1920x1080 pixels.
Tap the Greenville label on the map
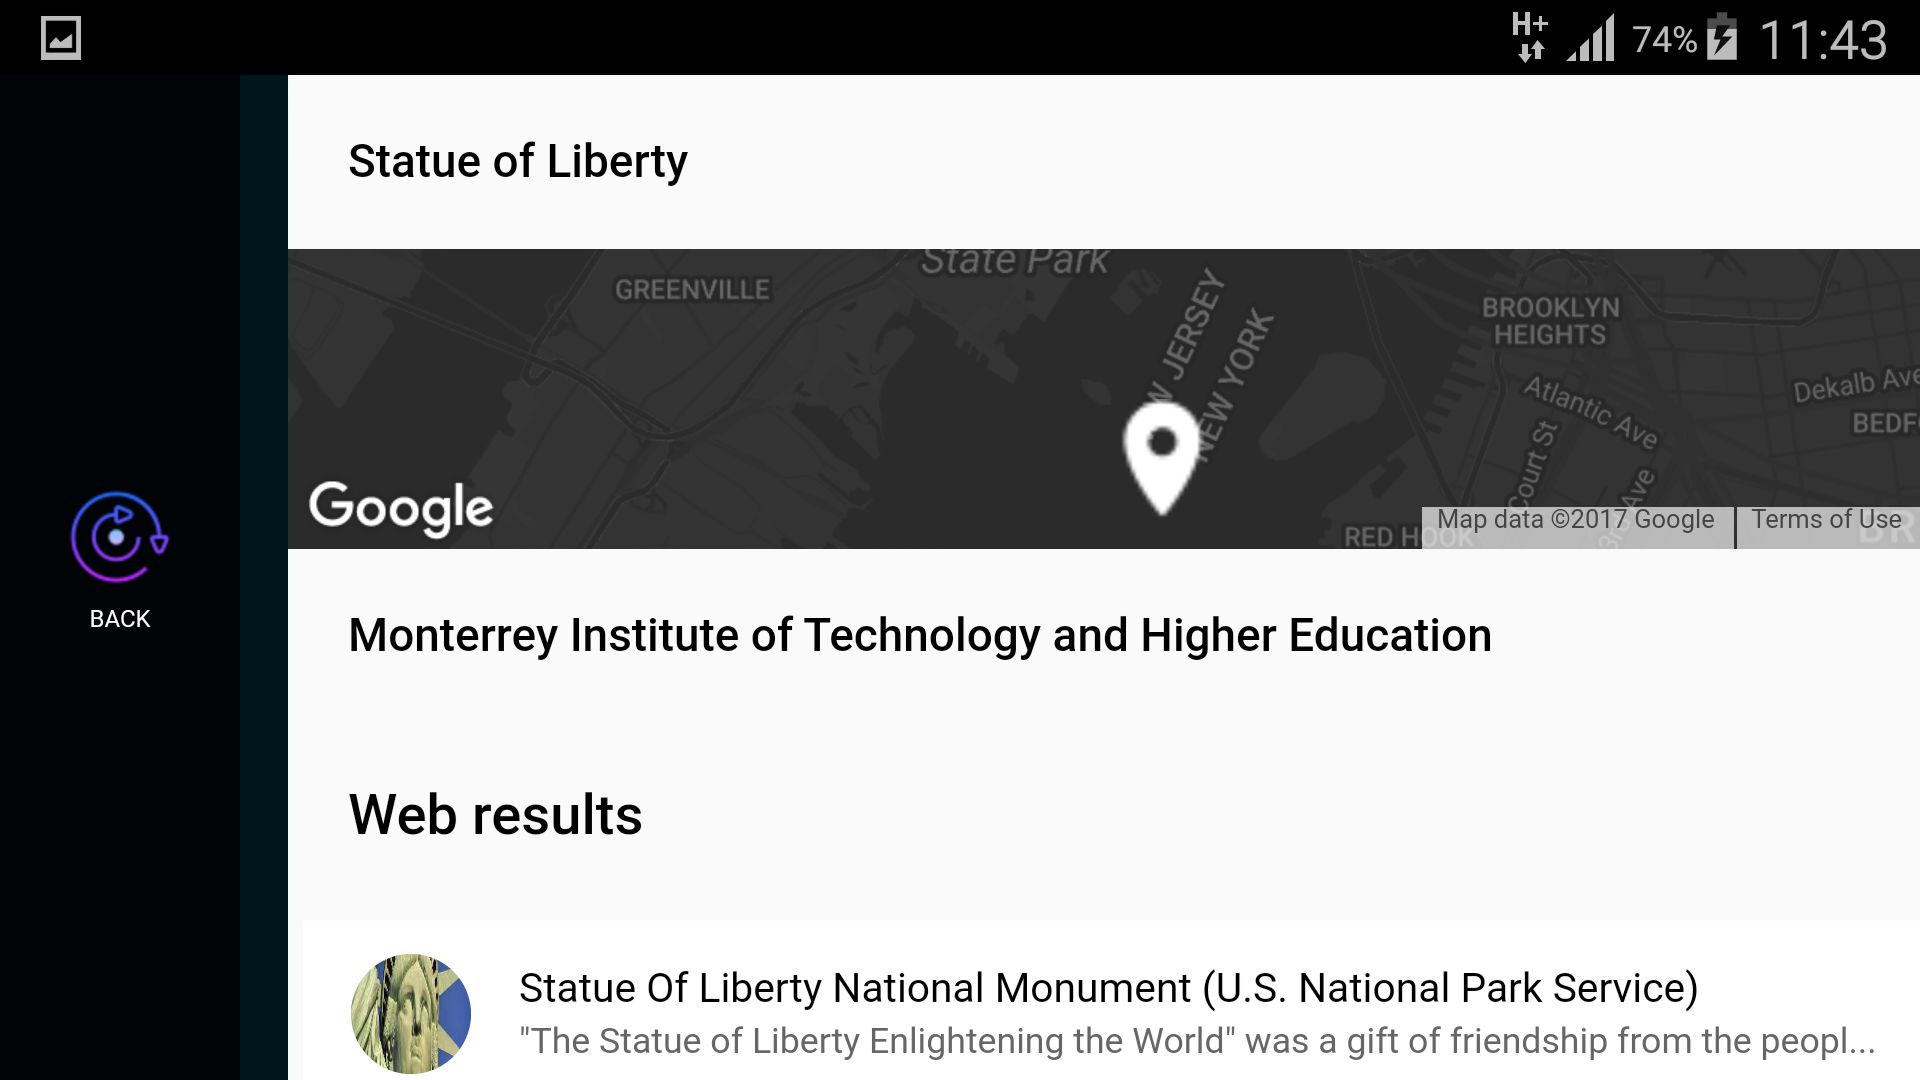(692, 290)
